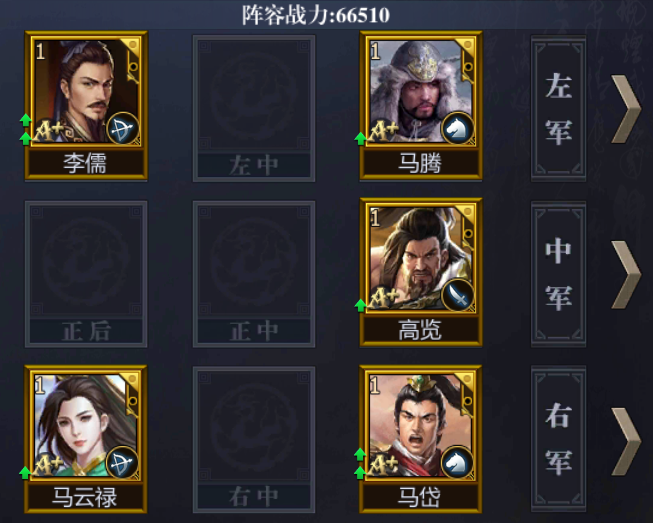Click the cavalry horse icon on 马岱's card

tap(457, 463)
